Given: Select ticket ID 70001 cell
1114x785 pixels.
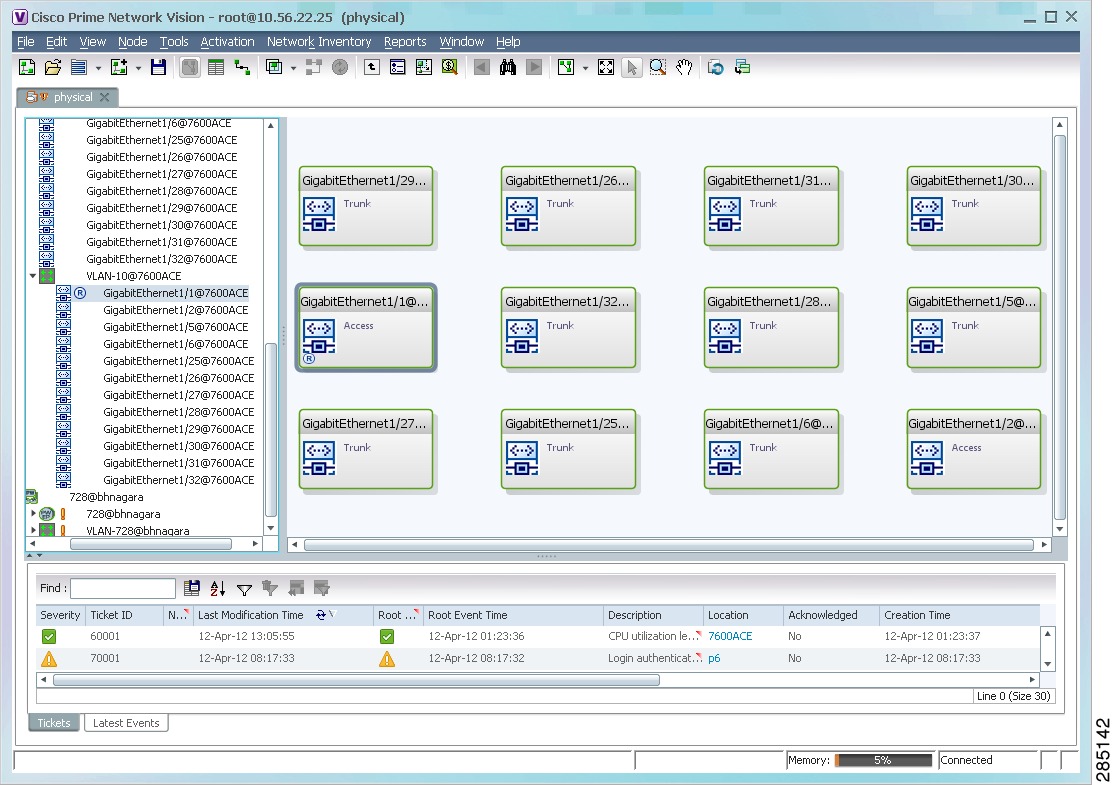Looking at the screenshot, I should coord(105,659).
